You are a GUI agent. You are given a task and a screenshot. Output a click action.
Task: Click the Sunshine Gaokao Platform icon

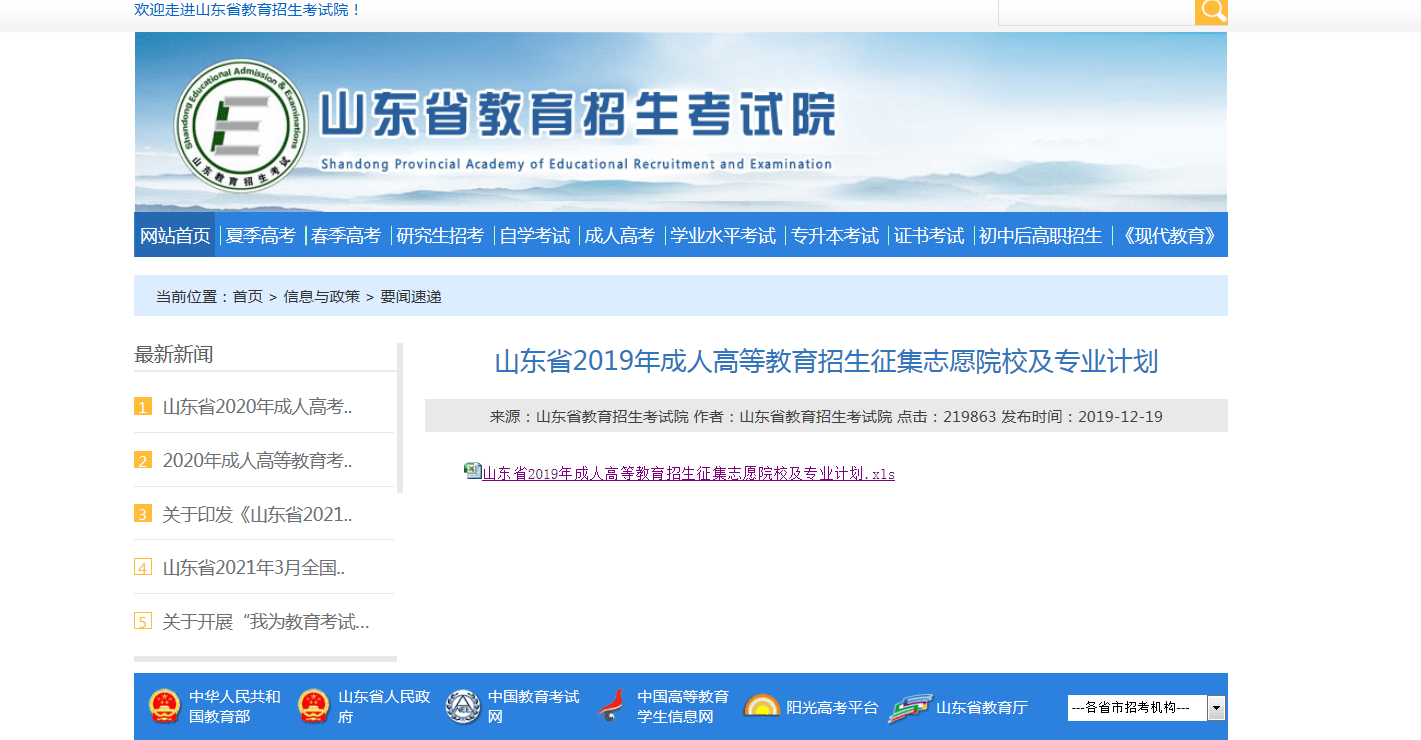tap(762, 706)
